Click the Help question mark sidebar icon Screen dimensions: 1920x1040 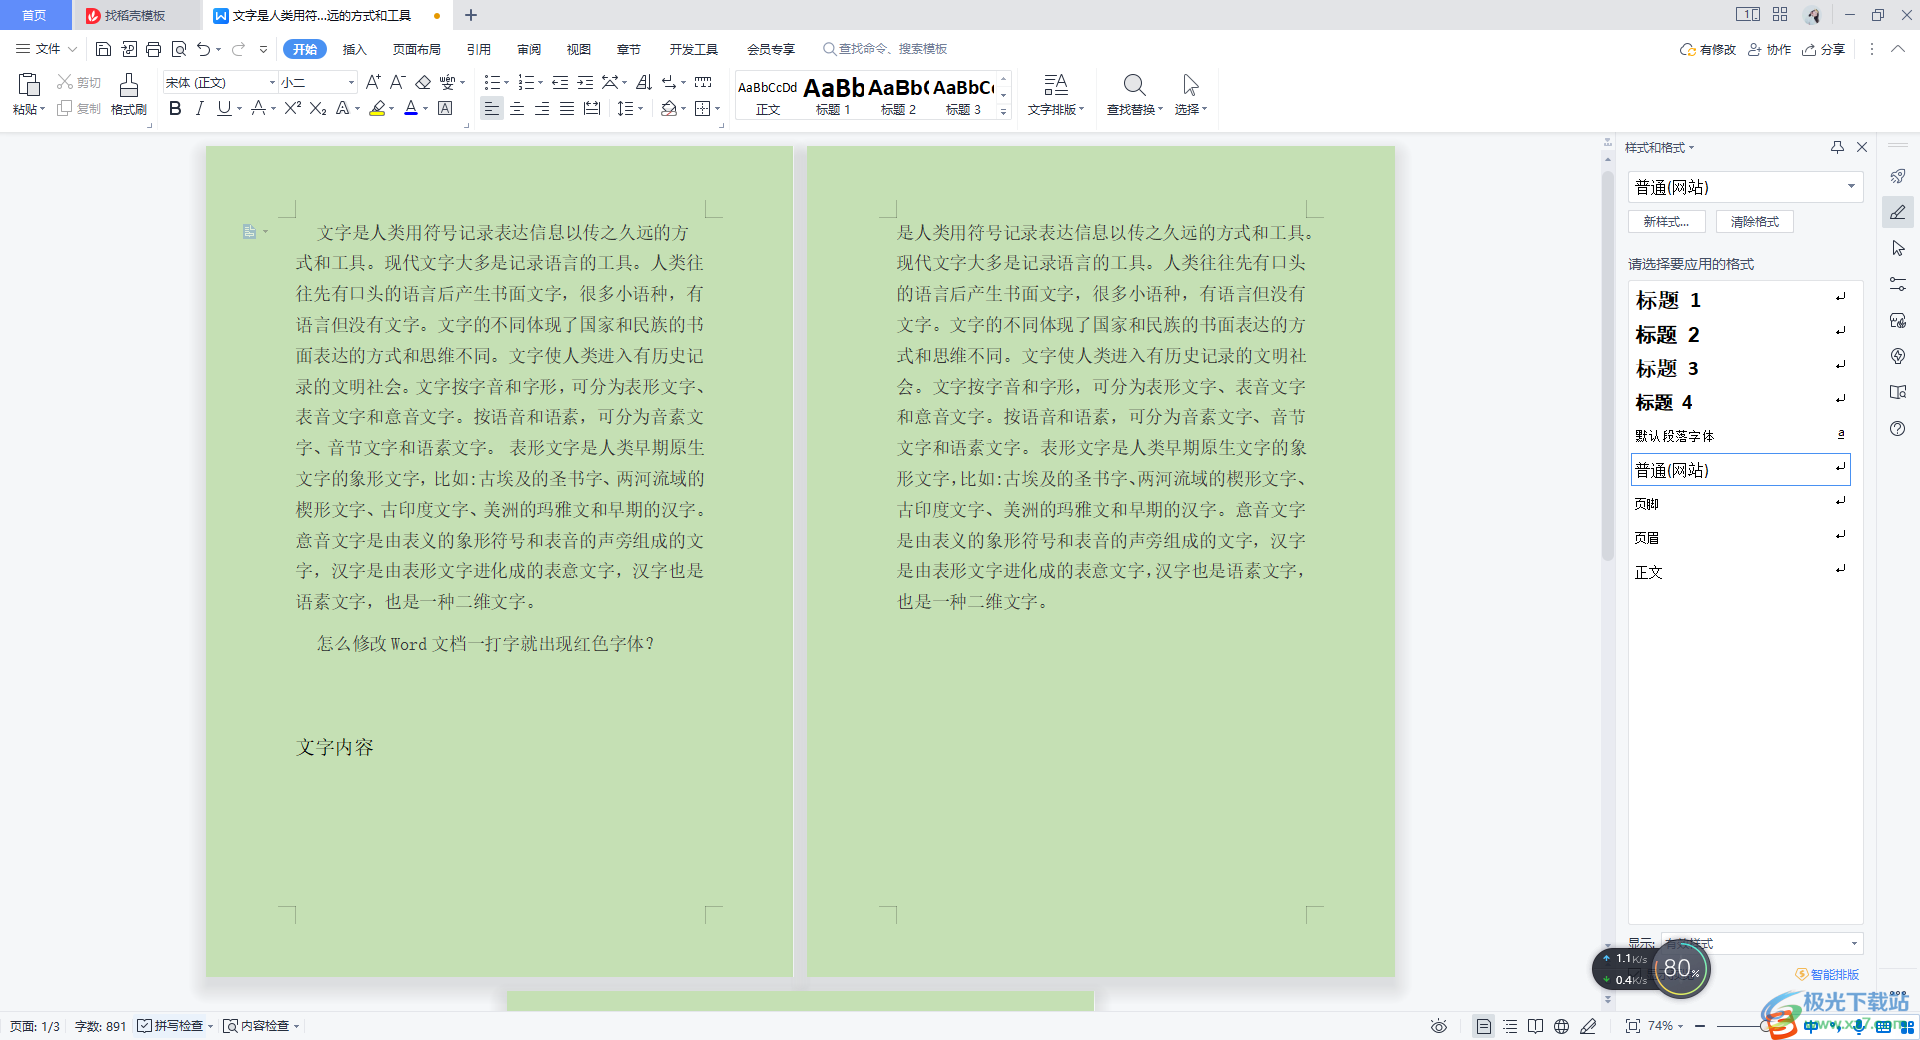[1898, 428]
